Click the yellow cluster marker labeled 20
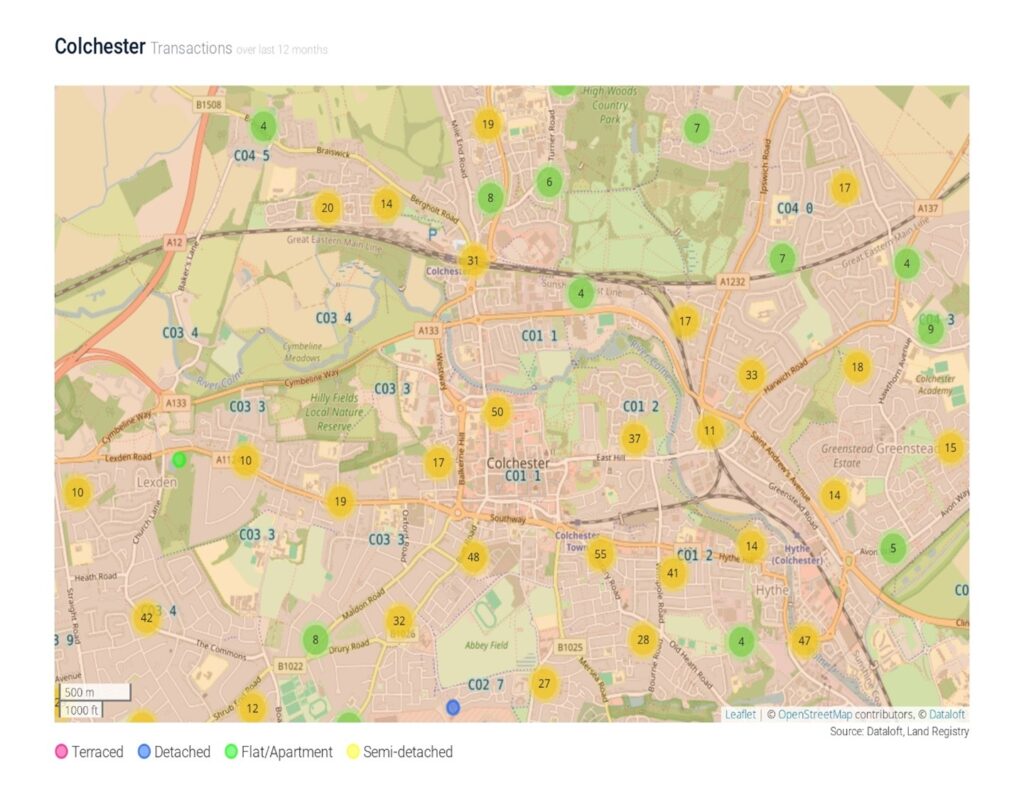This screenshot has width=1024, height=812. [x=326, y=208]
